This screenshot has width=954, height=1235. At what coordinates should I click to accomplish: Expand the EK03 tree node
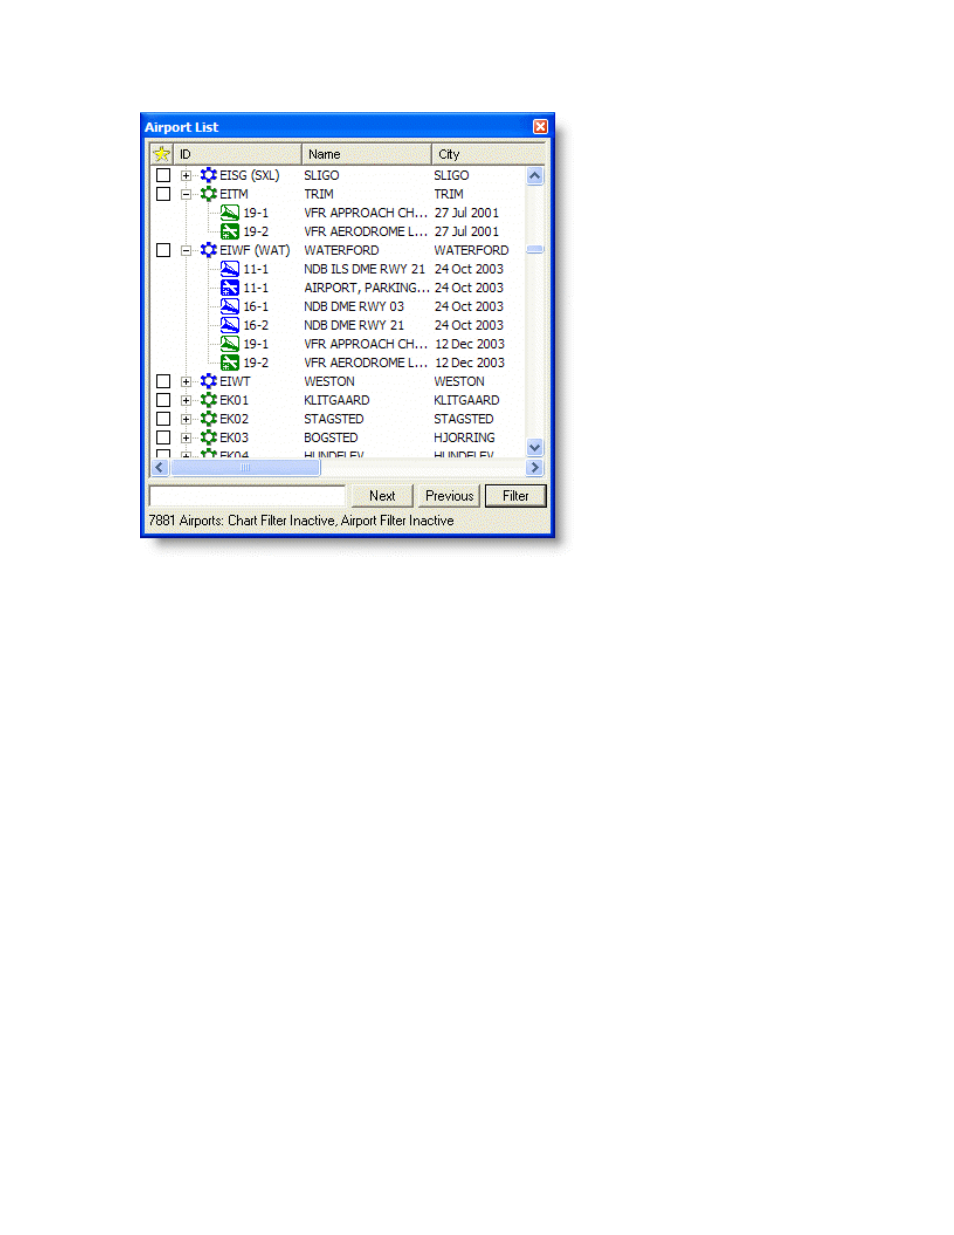click(x=186, y=438)
